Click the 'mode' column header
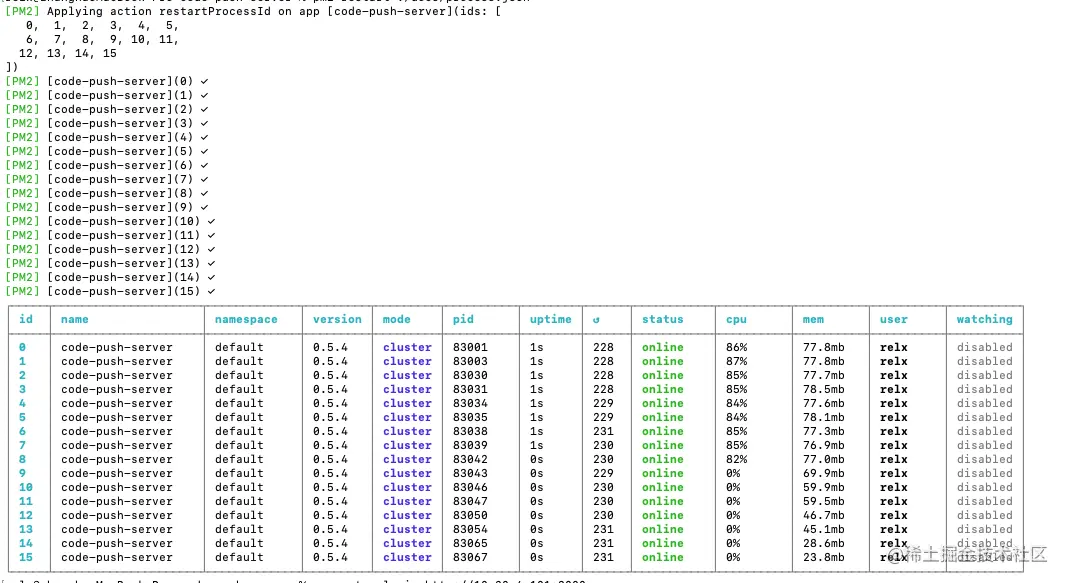The width and height of the screenshot is (1066, 583). [x=396, y=319]
